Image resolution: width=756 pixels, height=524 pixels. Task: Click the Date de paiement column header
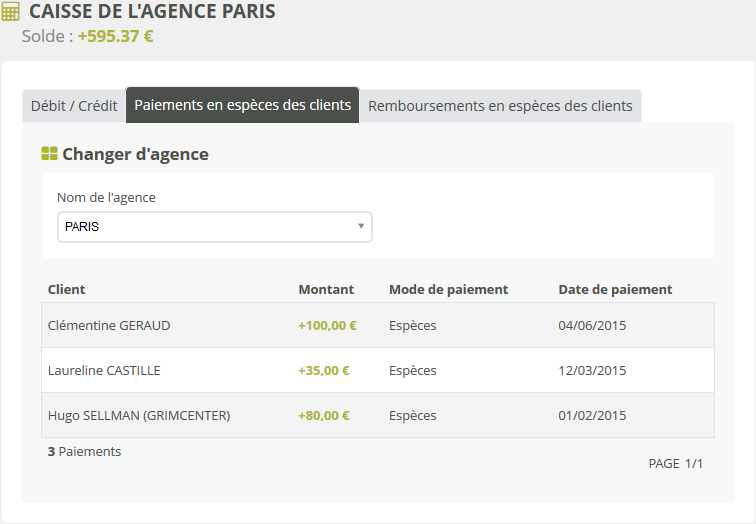pyautogui.click(x=615, y=289)
